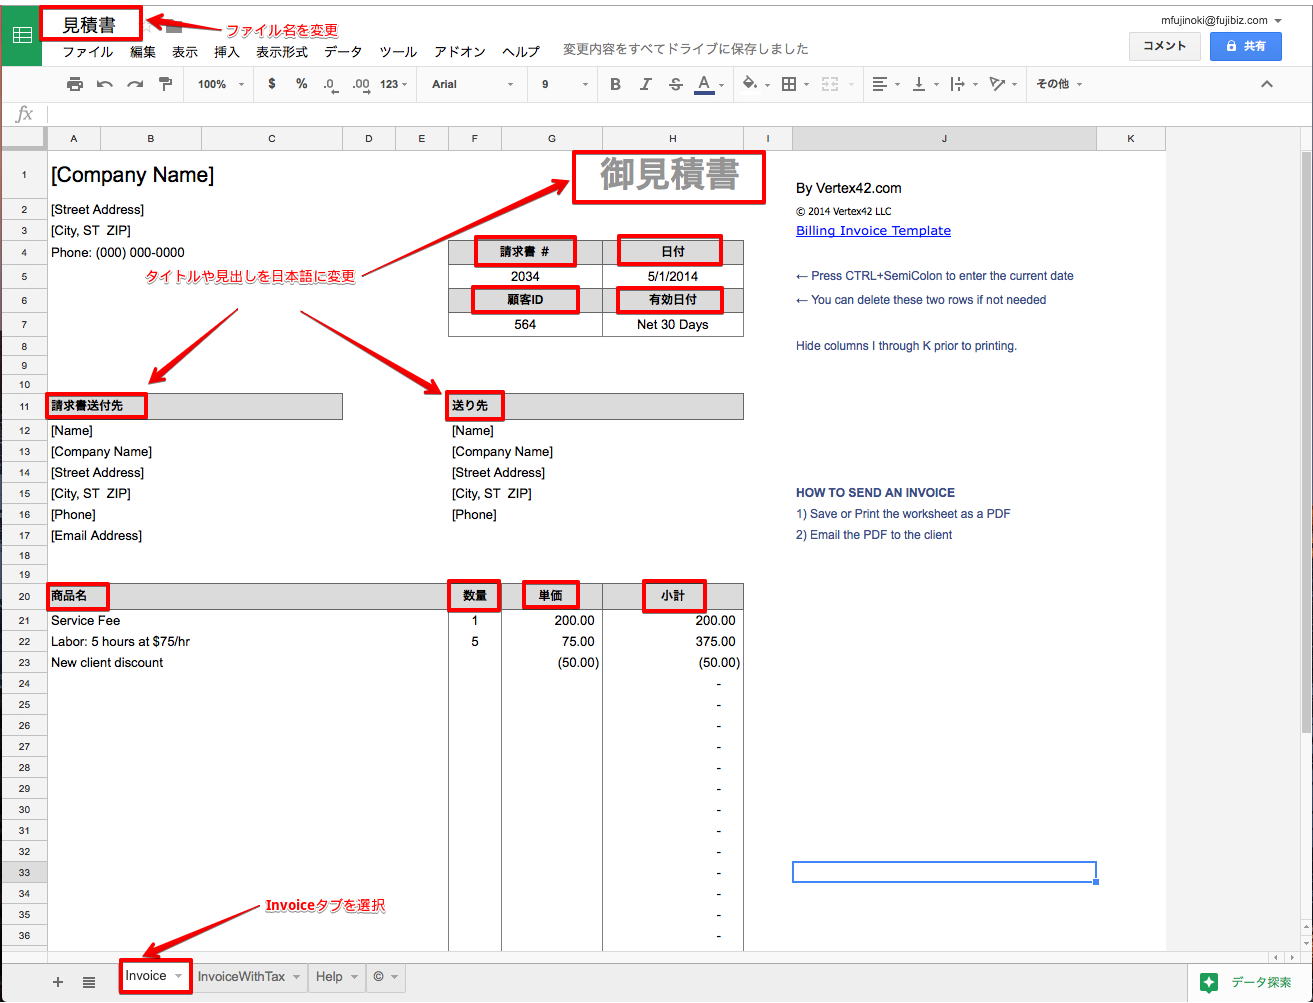The image size is (1313, 1003).
Task: Open the all sheets list icon
Action: pyautogui.click(x=89, y=982)
